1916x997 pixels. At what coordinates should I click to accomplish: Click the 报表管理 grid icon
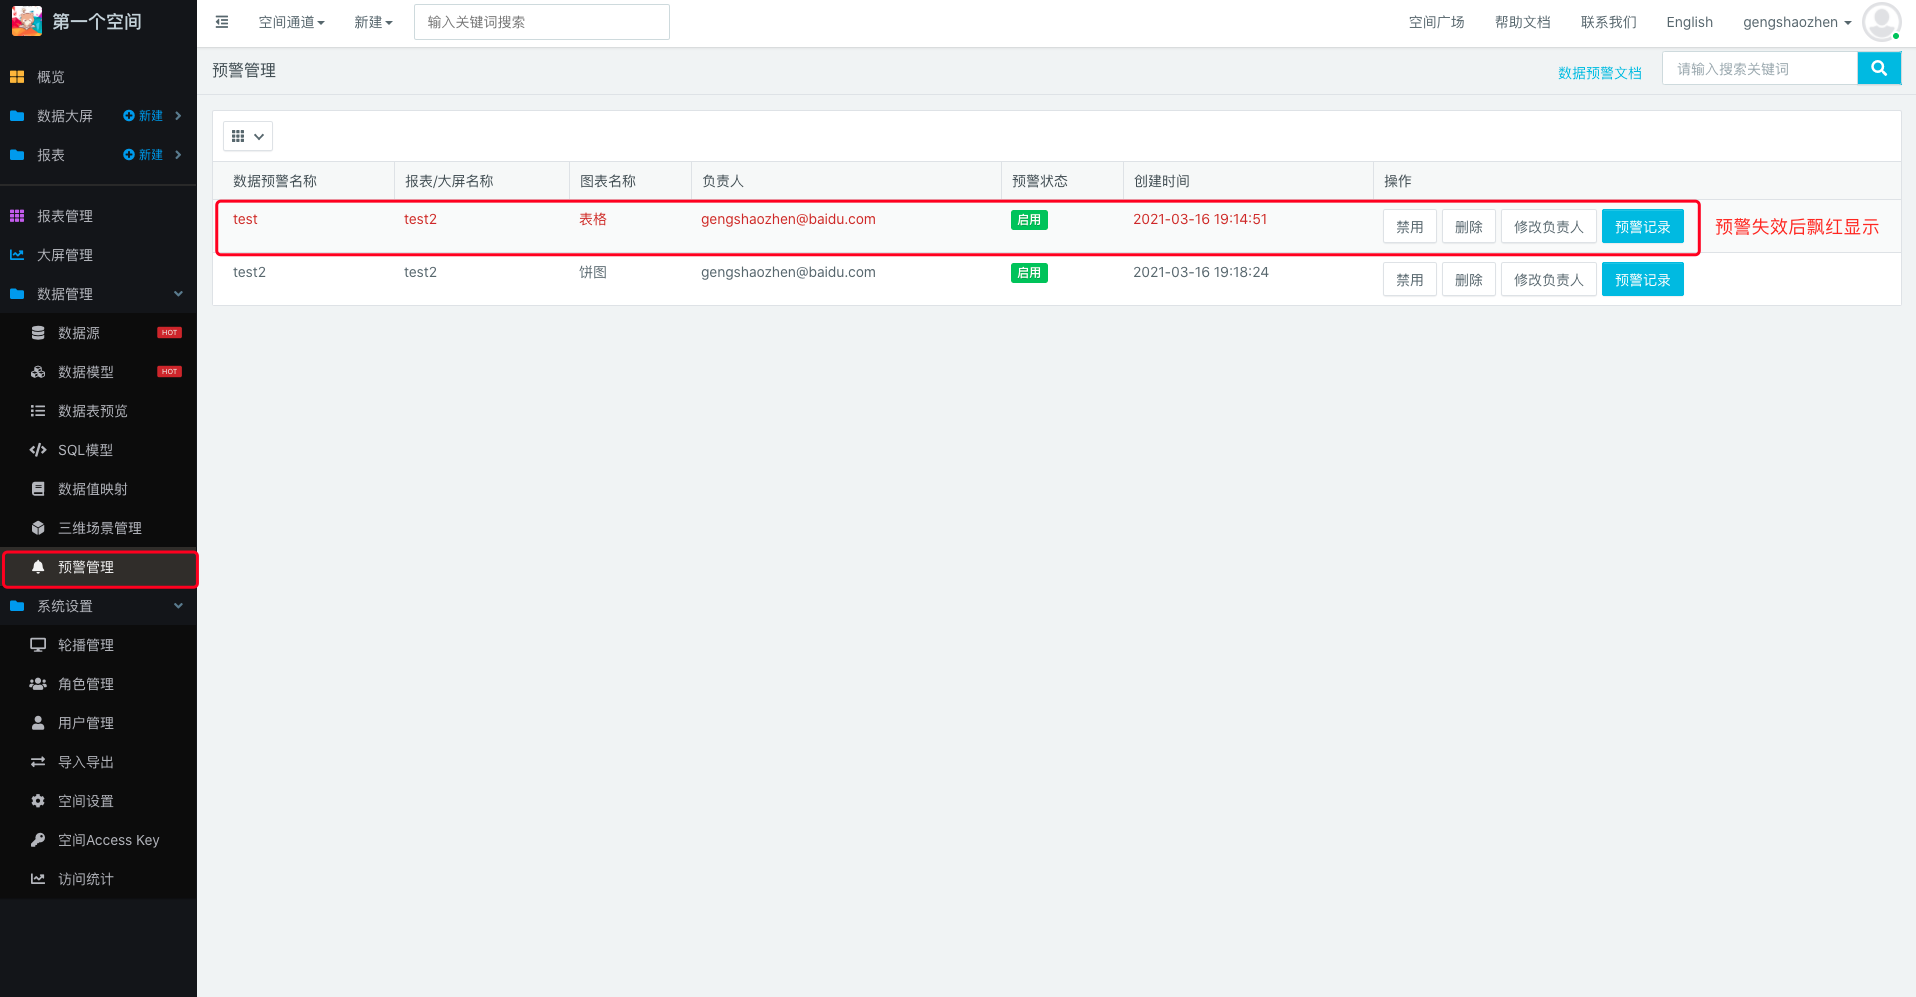[x=17, y=216]
